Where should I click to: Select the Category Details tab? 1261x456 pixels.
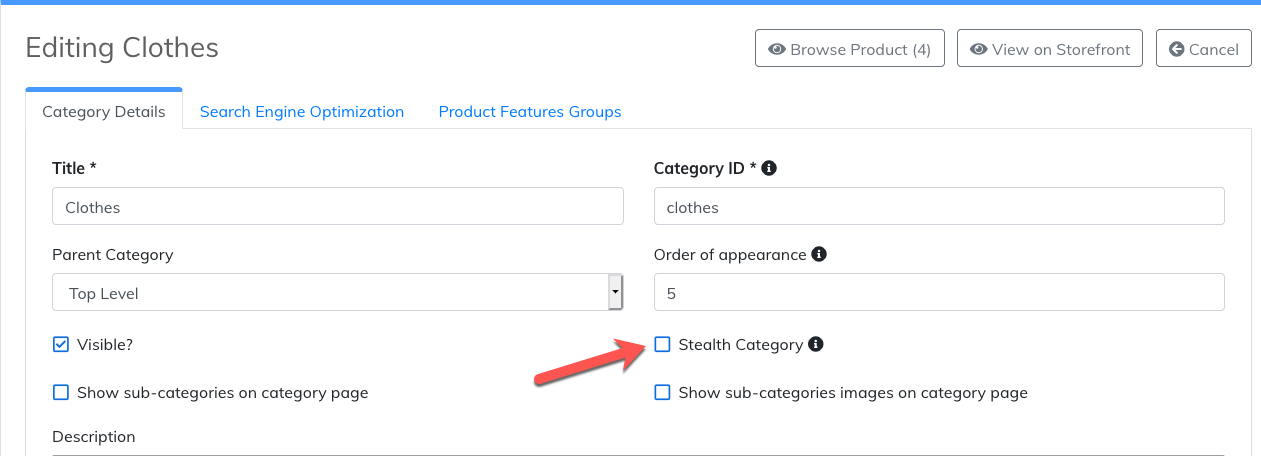[x=104, y=112]
